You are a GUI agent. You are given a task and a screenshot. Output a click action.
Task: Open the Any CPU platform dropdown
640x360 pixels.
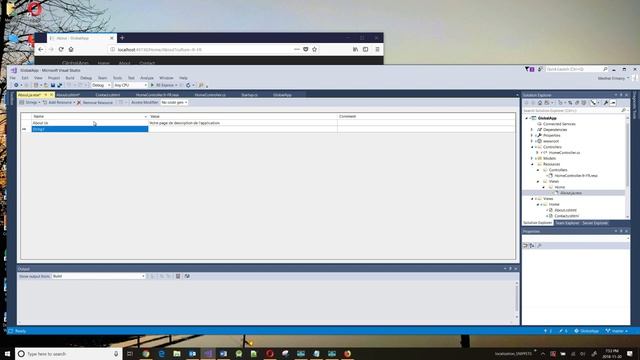(x=130, y=85)
